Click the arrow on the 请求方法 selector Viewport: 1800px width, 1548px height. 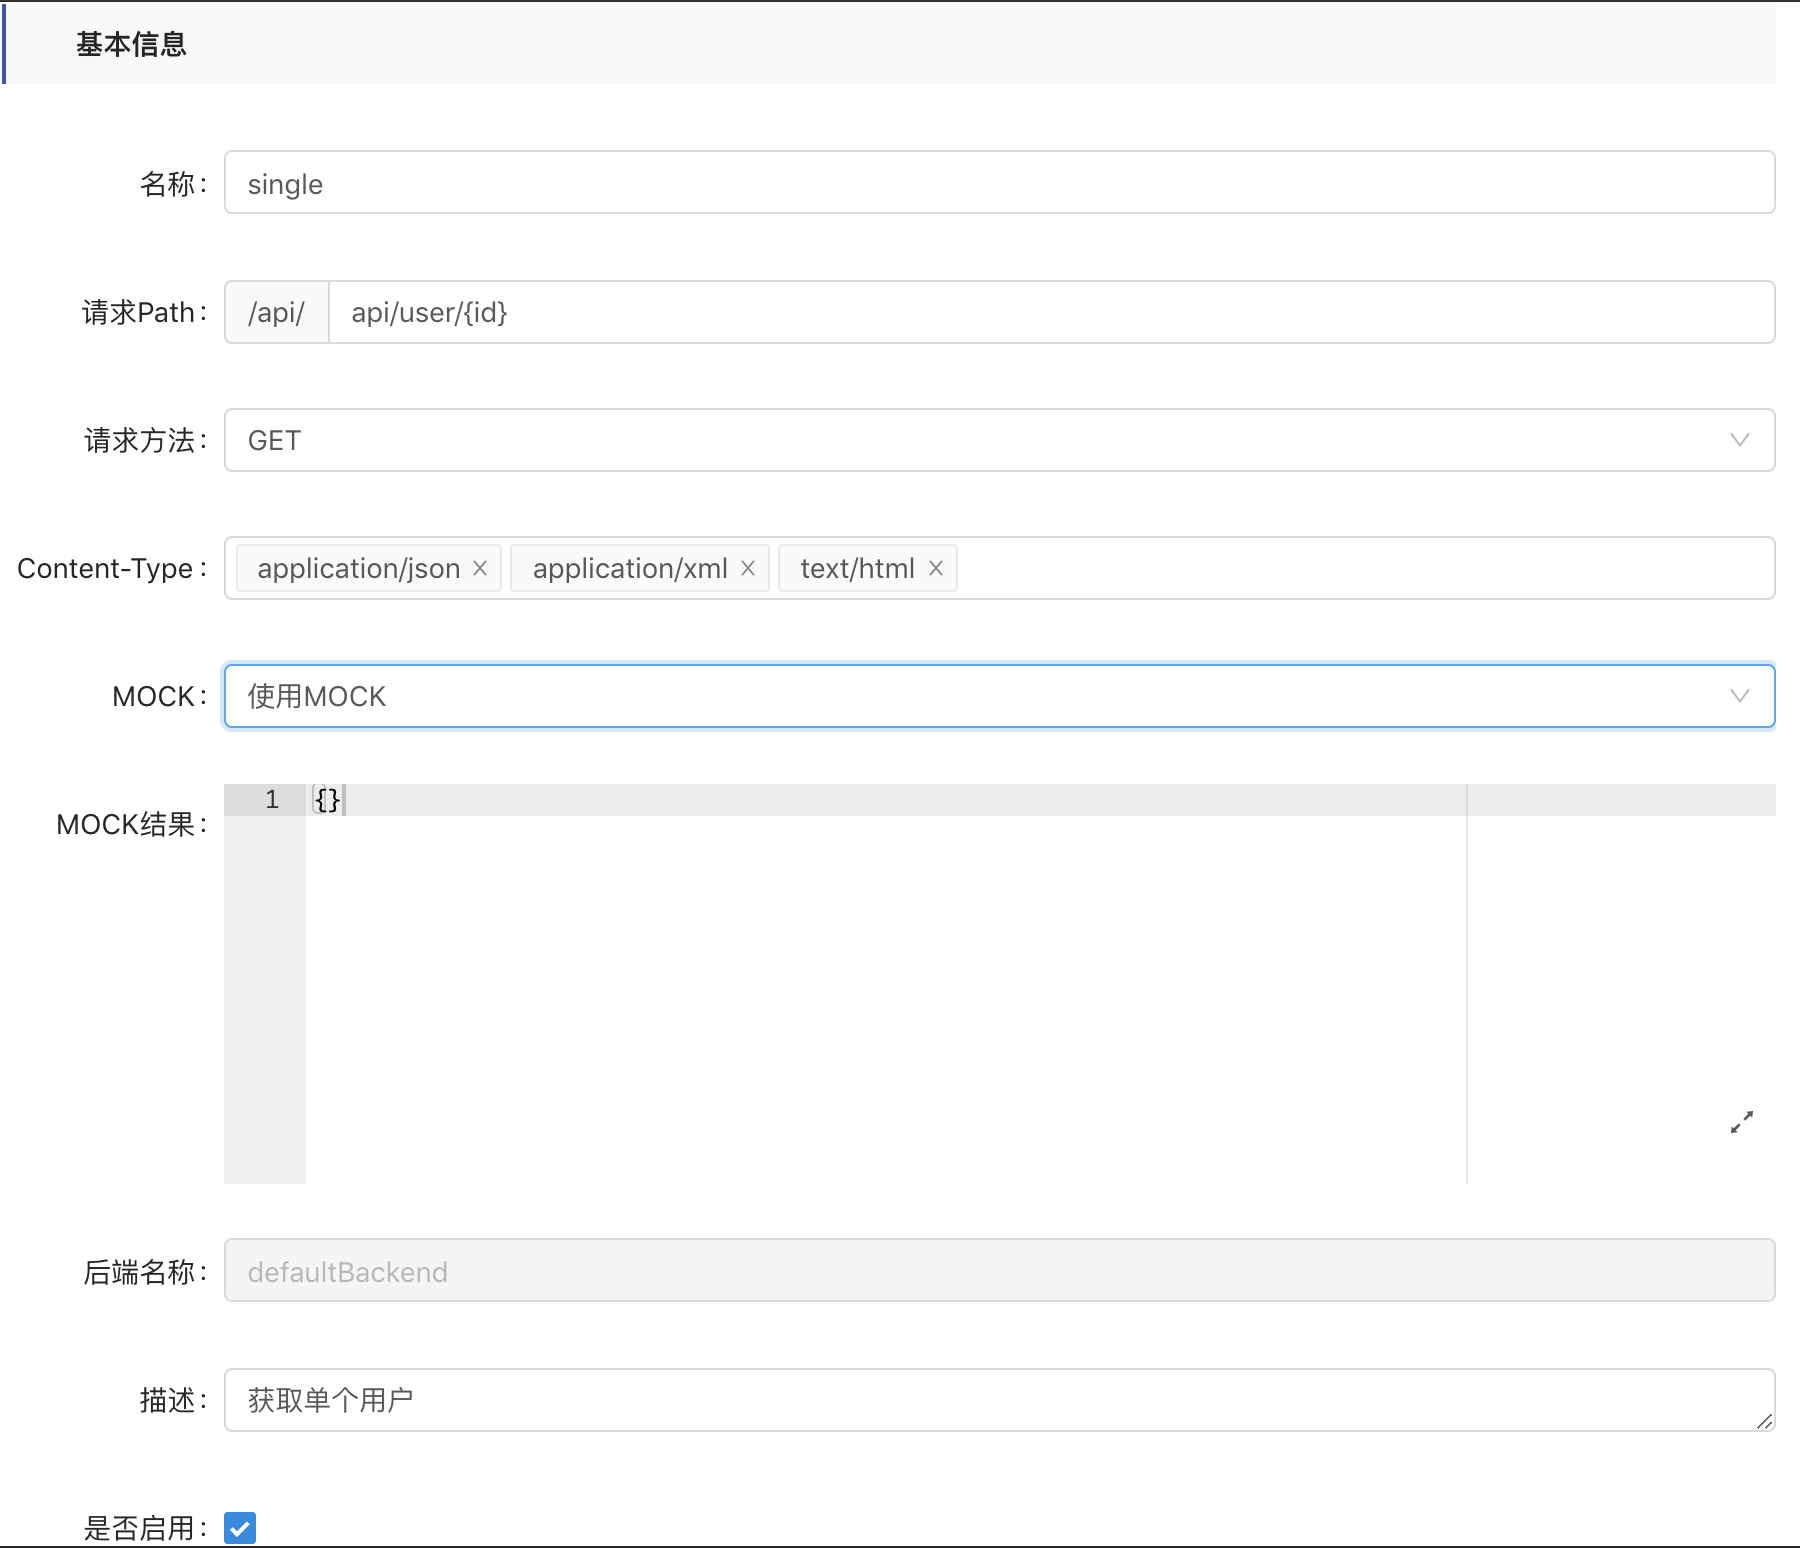[x=1739, y=440]
